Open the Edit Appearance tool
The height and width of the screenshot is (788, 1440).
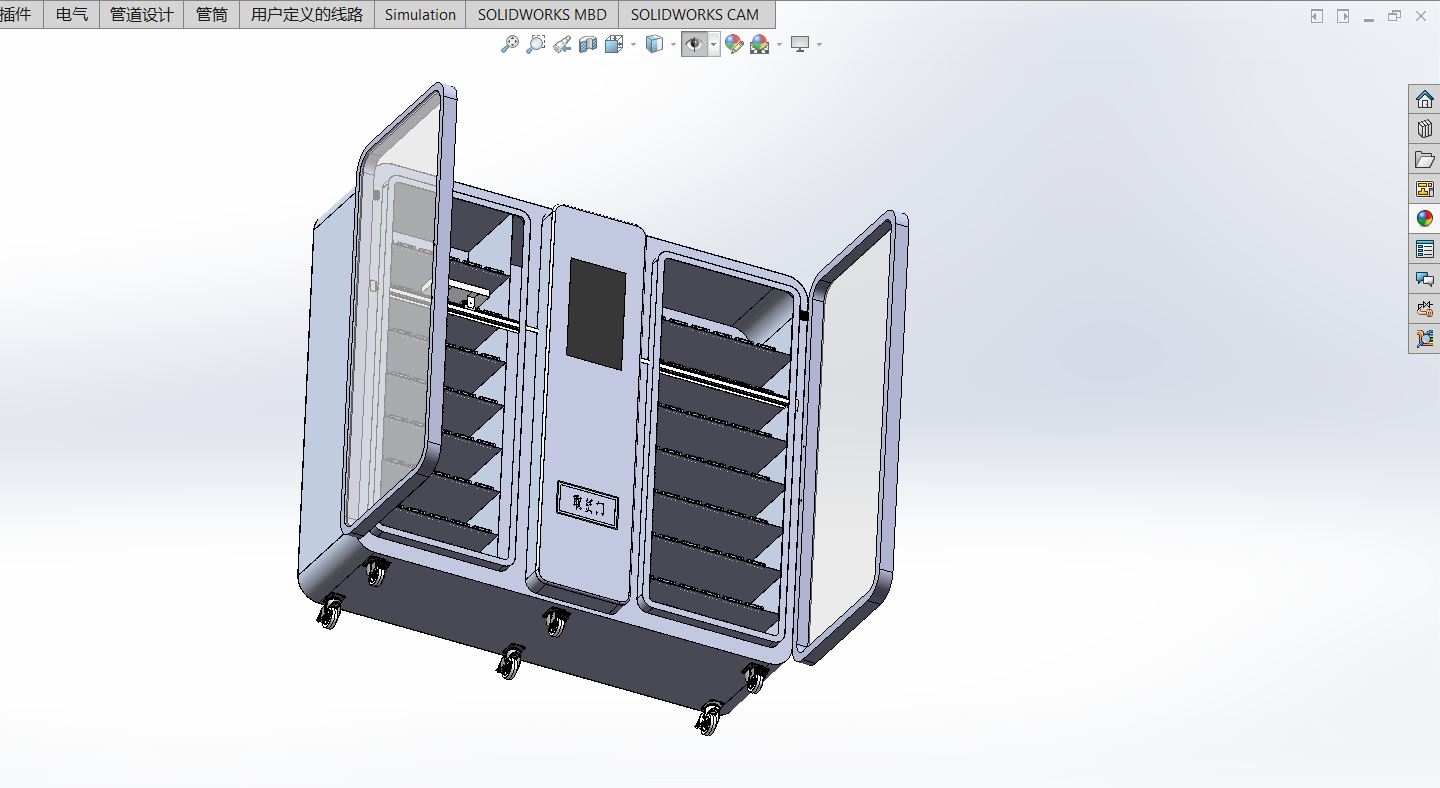tap(734, 44)
